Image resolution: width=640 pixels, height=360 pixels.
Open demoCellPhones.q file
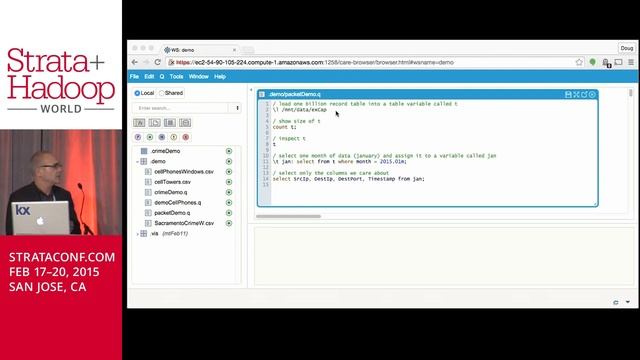178,202
